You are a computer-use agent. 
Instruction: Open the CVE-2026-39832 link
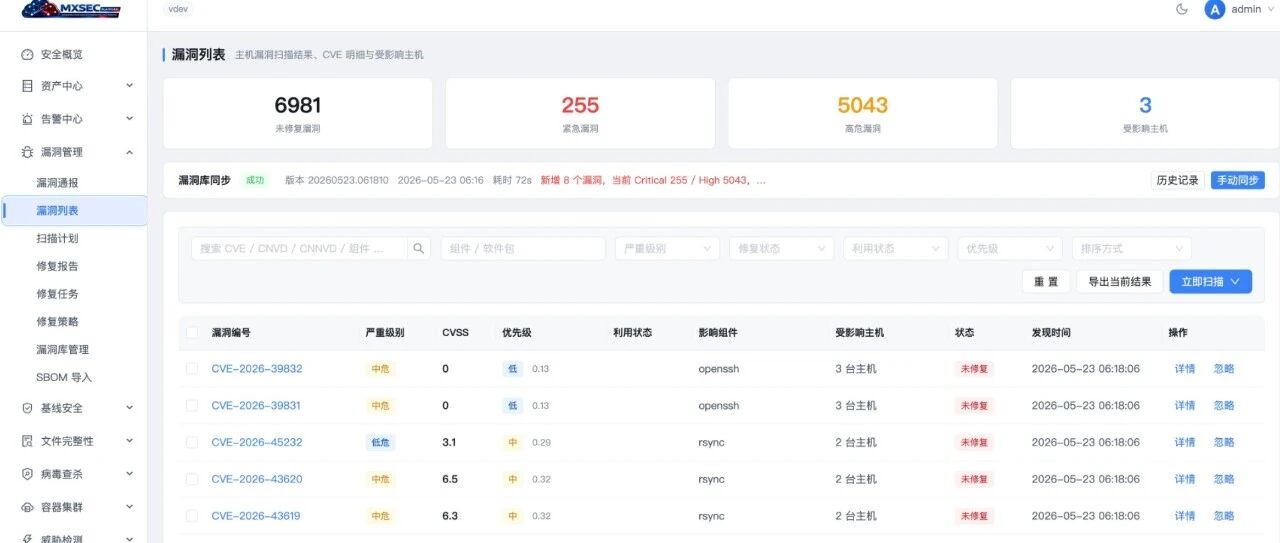coord(257,369)
